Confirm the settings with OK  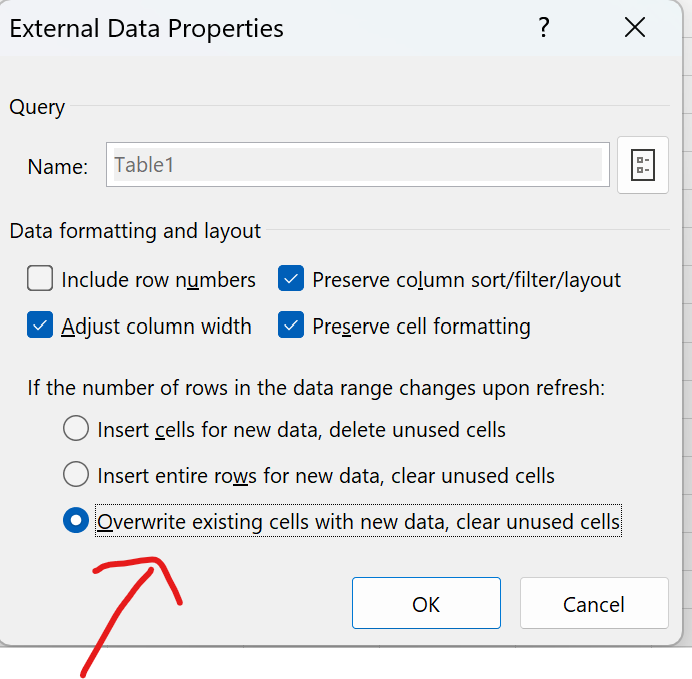[x=426, y=604]
